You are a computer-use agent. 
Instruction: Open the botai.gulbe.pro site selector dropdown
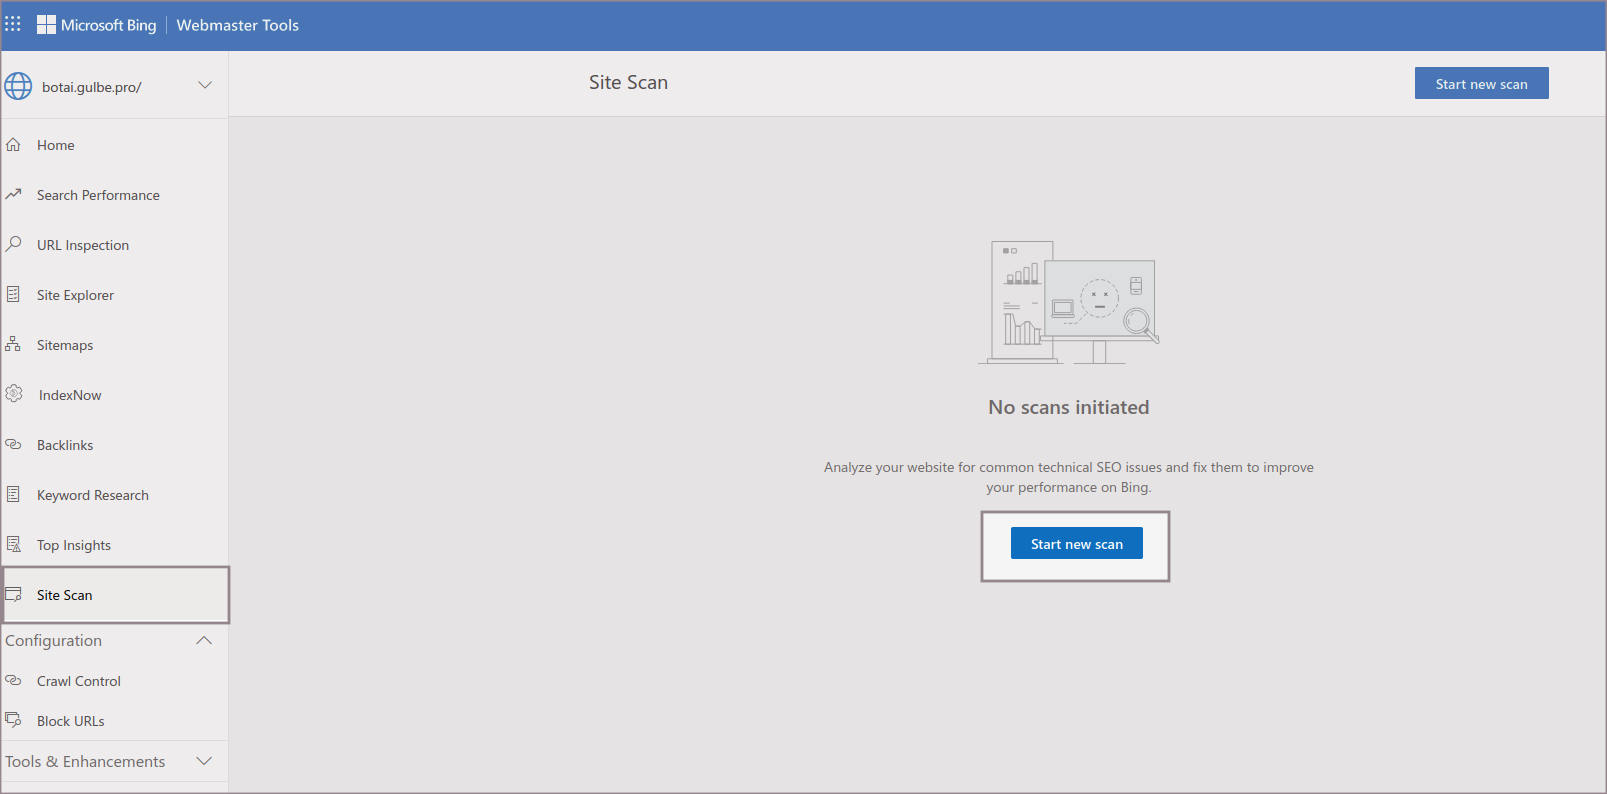tap(204, 86)
